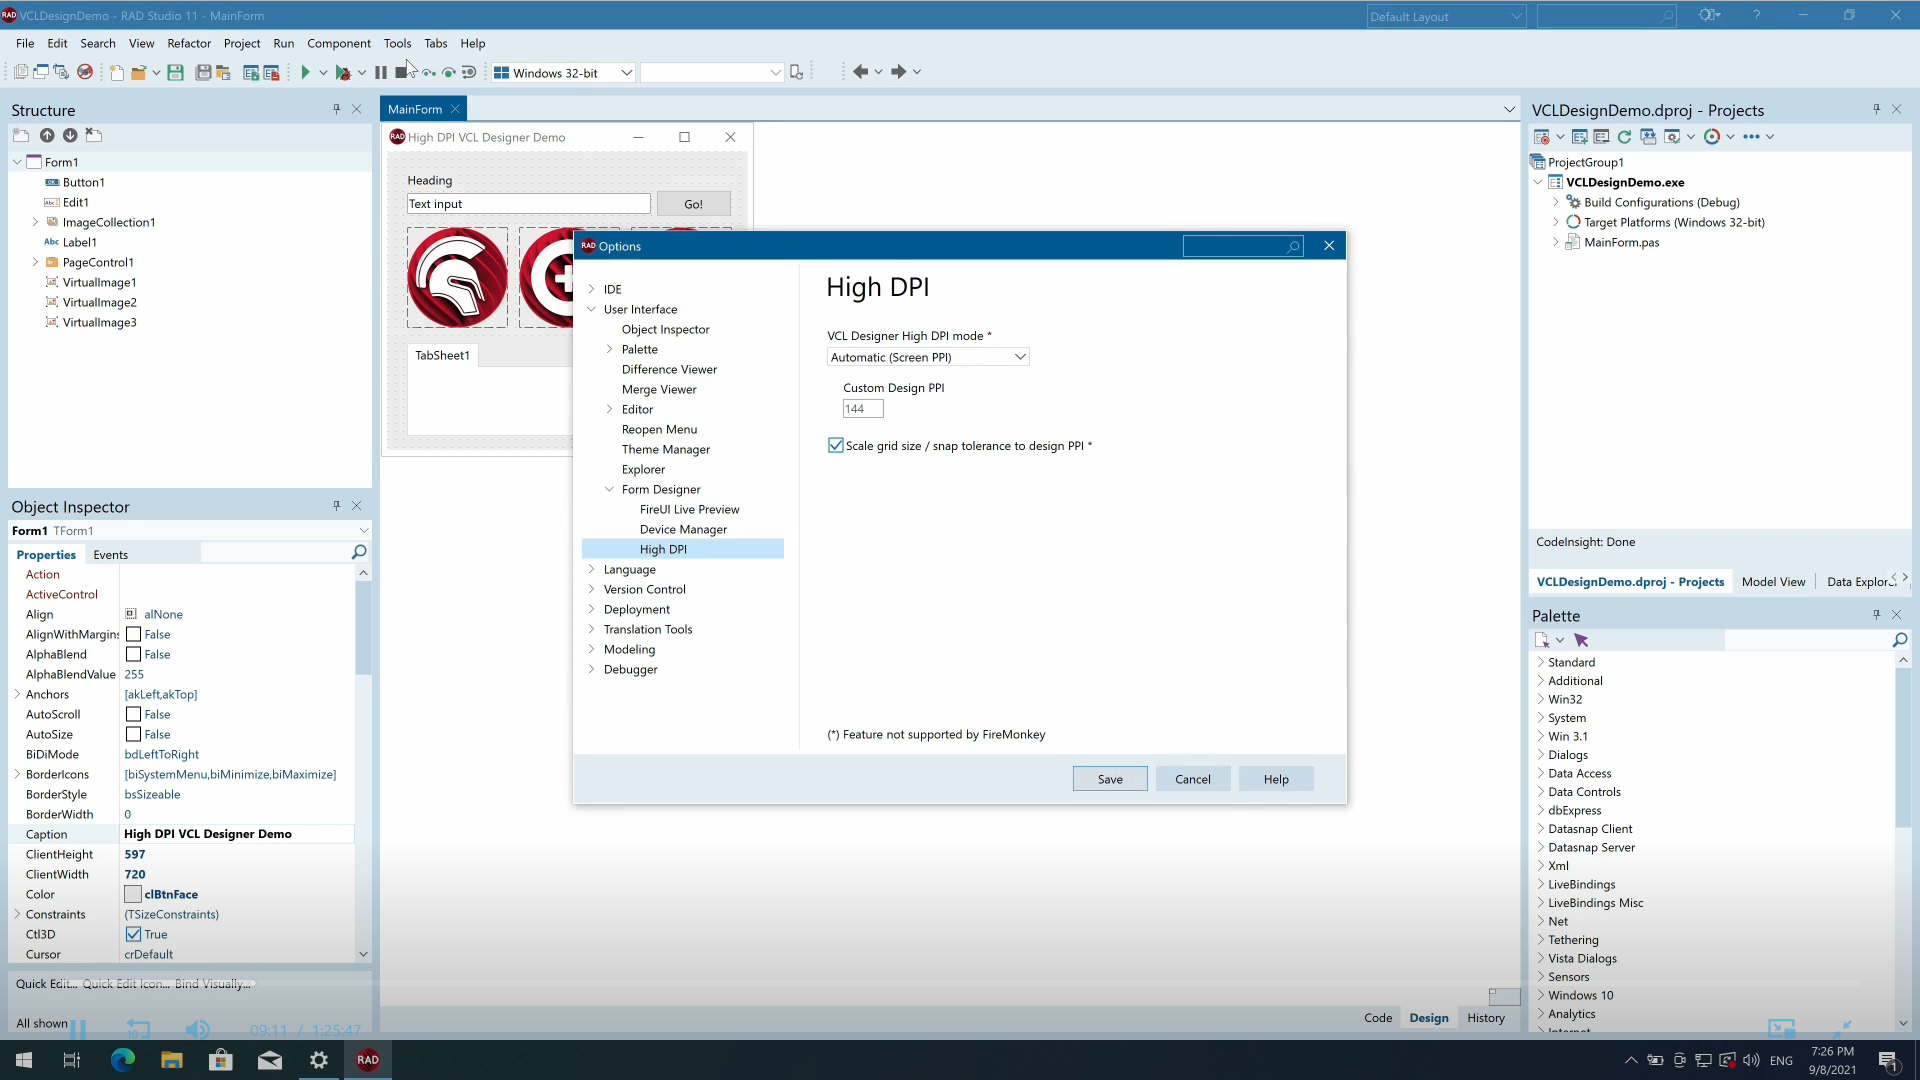The height and width of the screenshot is (1080, 1920).
Task: Toggle the Ctl3D True checkbox
Action: [x=133, y=934]
